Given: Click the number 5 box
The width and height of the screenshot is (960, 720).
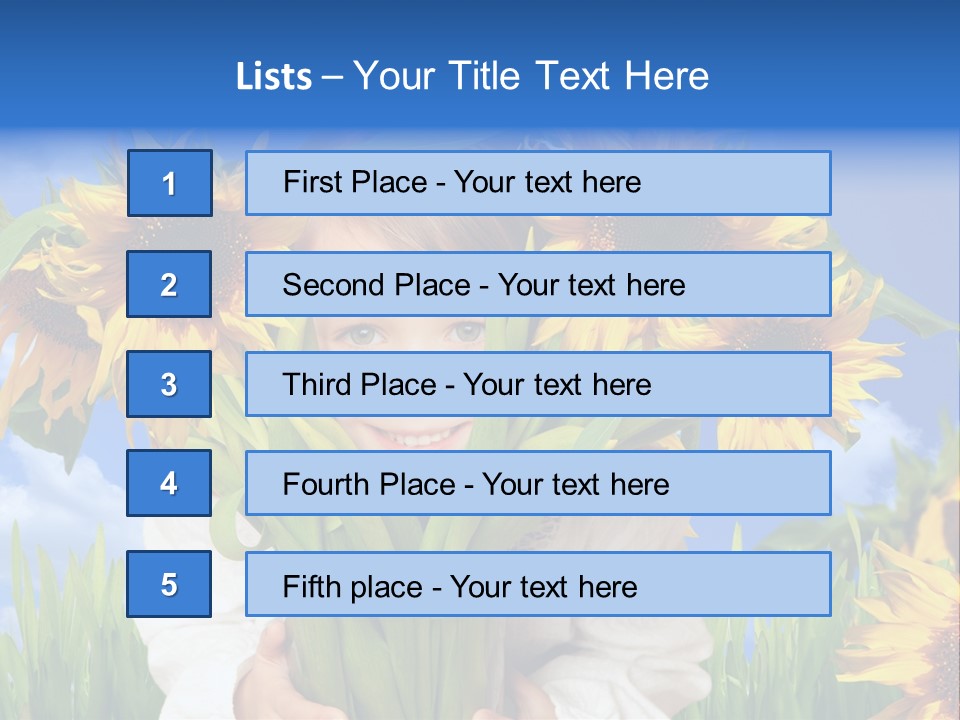Looking at the screenshot, I should coord(169,584).
